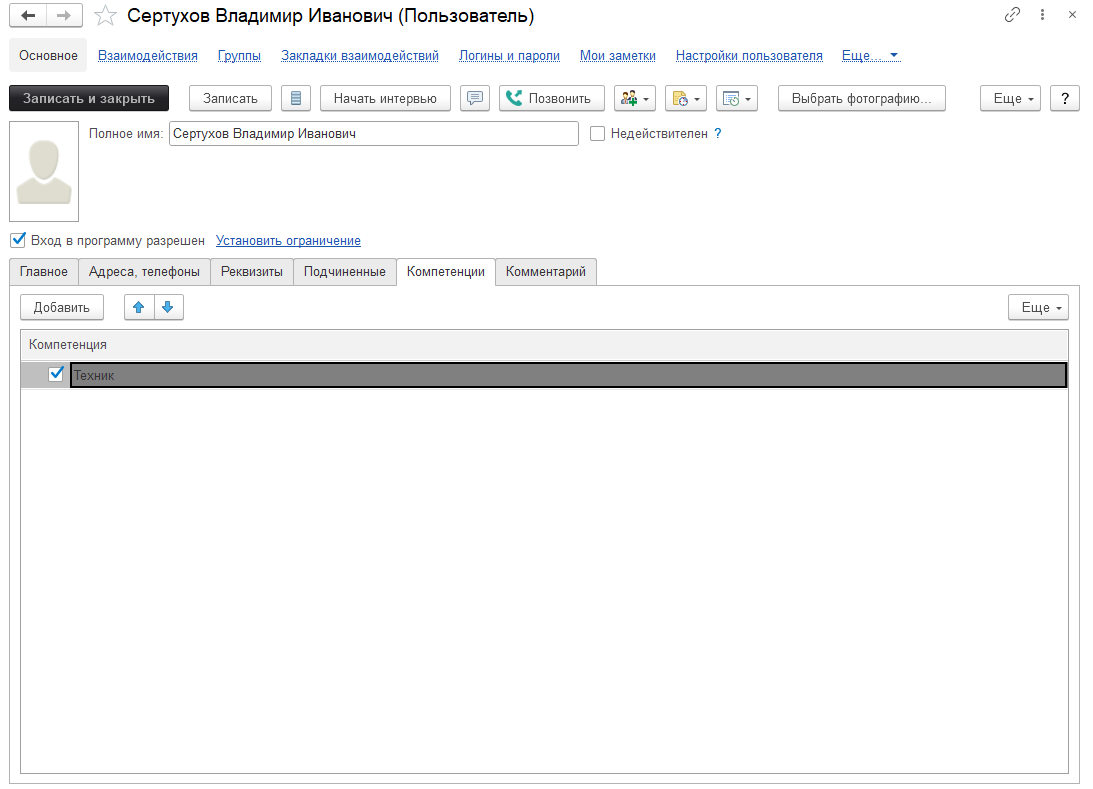This screenshot has height=789, width=1093.
Task: Switch to the Адреса, телефоны tab
Action: pyautogui.click(x=144, y=272)
